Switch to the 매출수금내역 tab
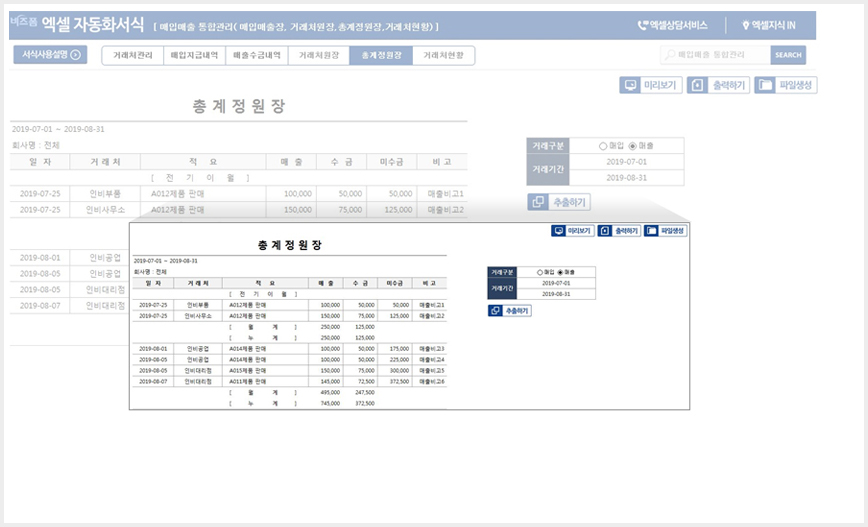 tap(257, 55)
